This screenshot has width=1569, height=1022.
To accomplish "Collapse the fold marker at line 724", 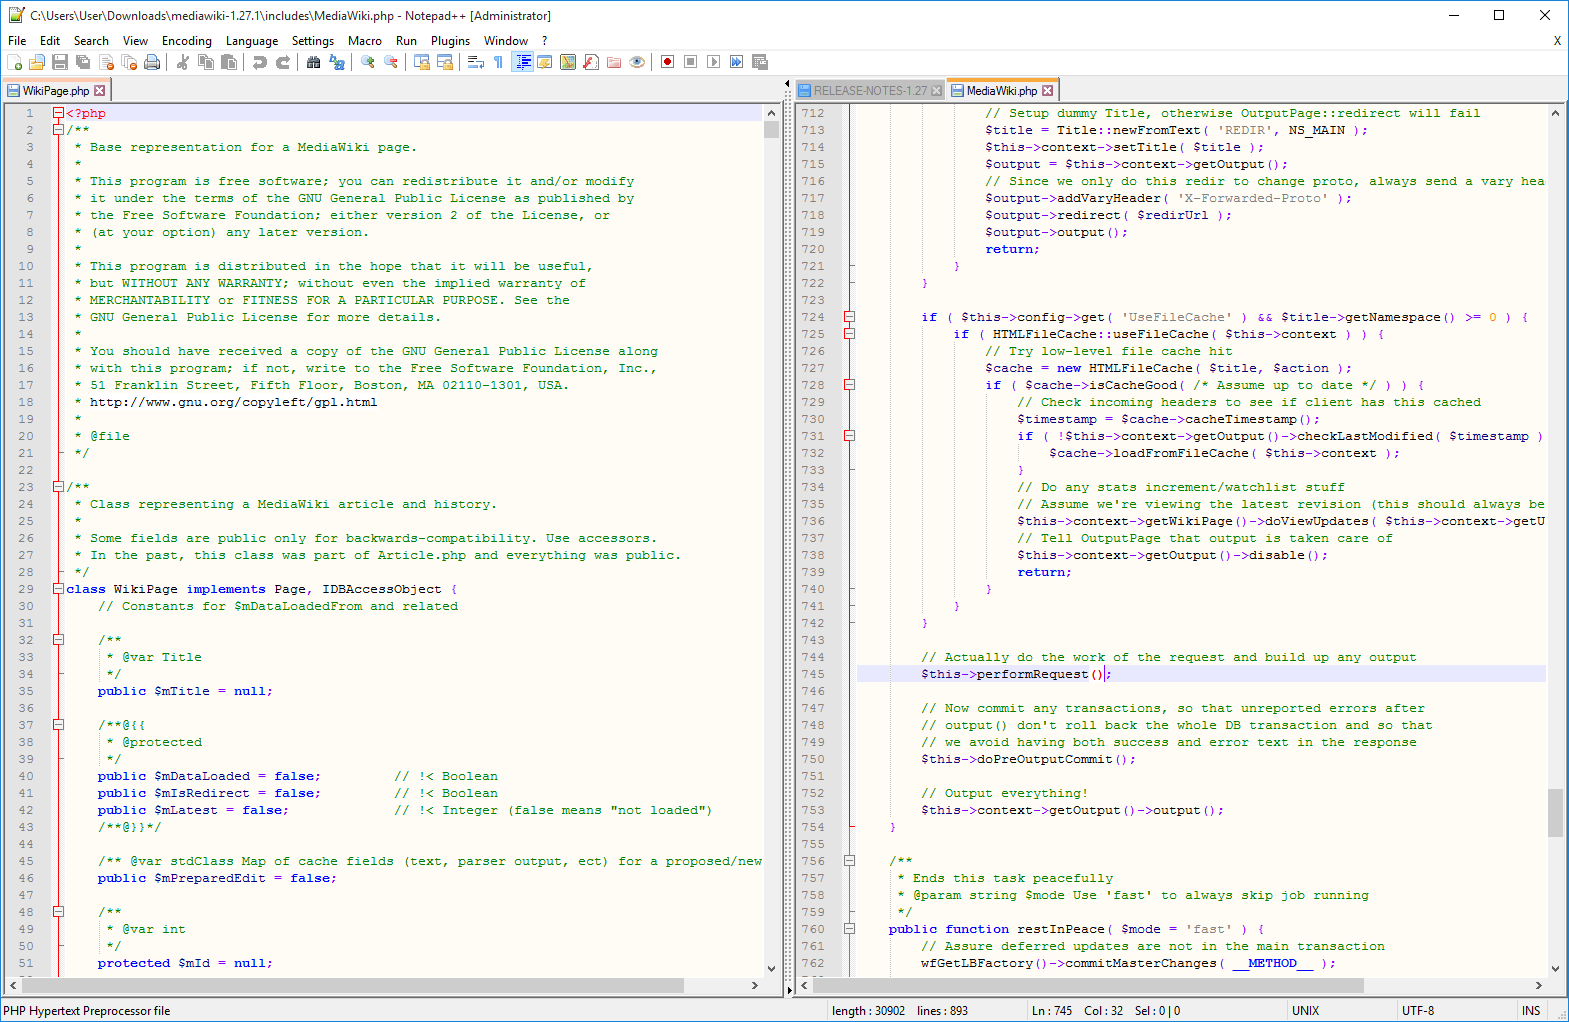I will click(849, 317).
